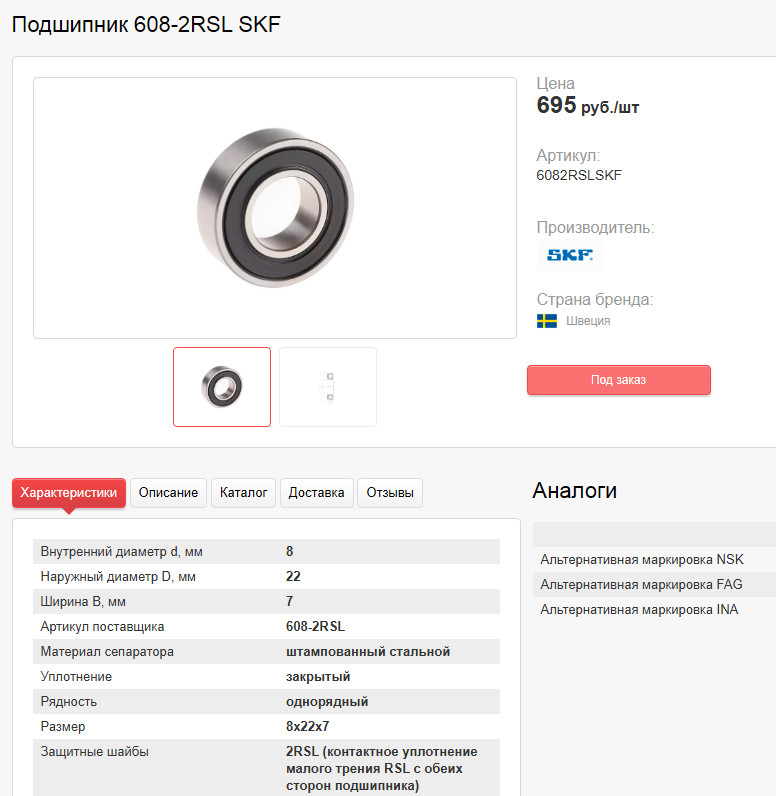
Task: Click the Под заказ button
Action: pos(619,380)
